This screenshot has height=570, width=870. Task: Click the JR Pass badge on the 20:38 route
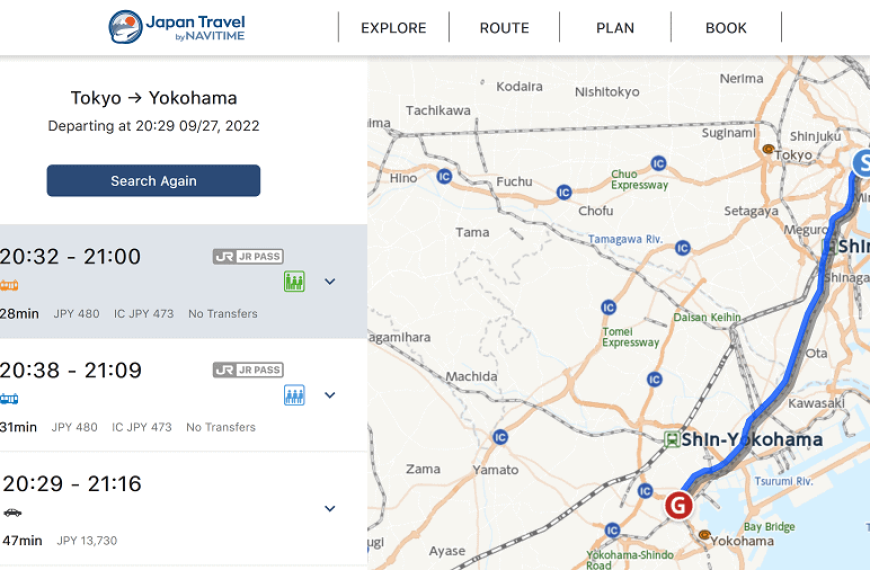tap(248, 370)
